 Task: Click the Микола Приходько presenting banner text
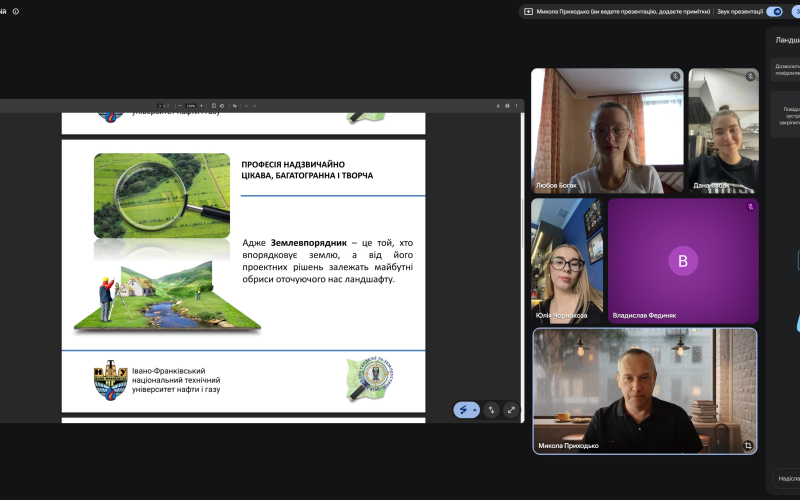click(623, 11)
